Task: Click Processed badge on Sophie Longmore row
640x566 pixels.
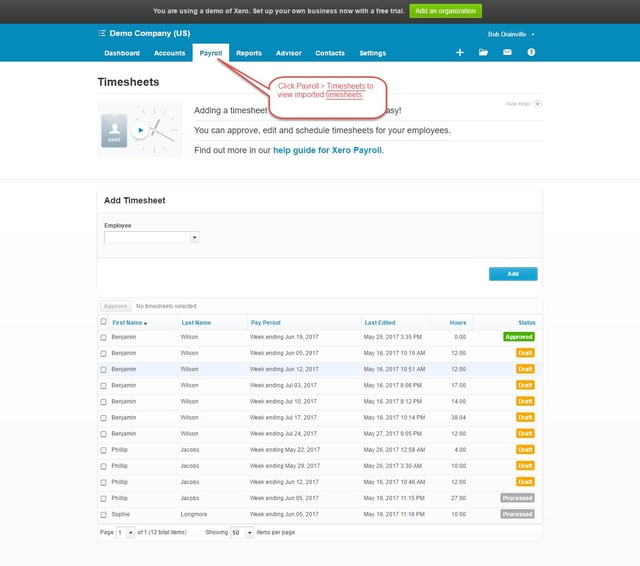Action: pos(517,514)
